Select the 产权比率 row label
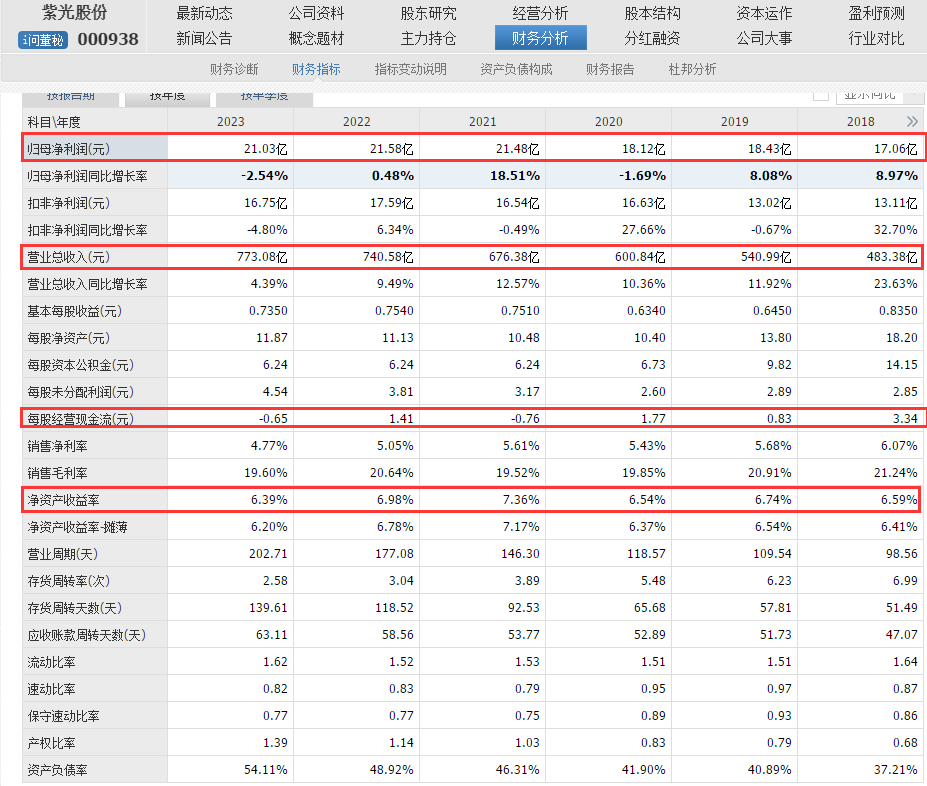The height and width of the screenshot is (786, 927). click(x=51, y=743)
